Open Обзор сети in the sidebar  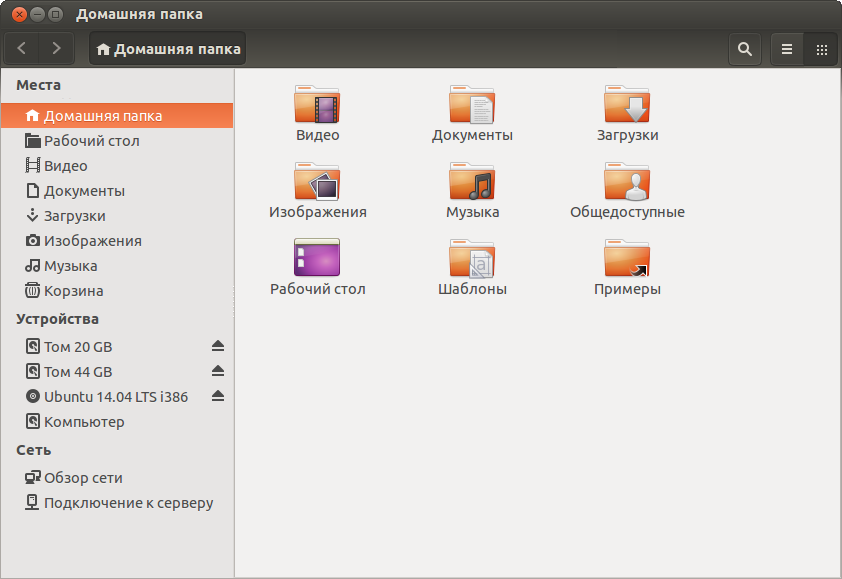tap(117, 477)
